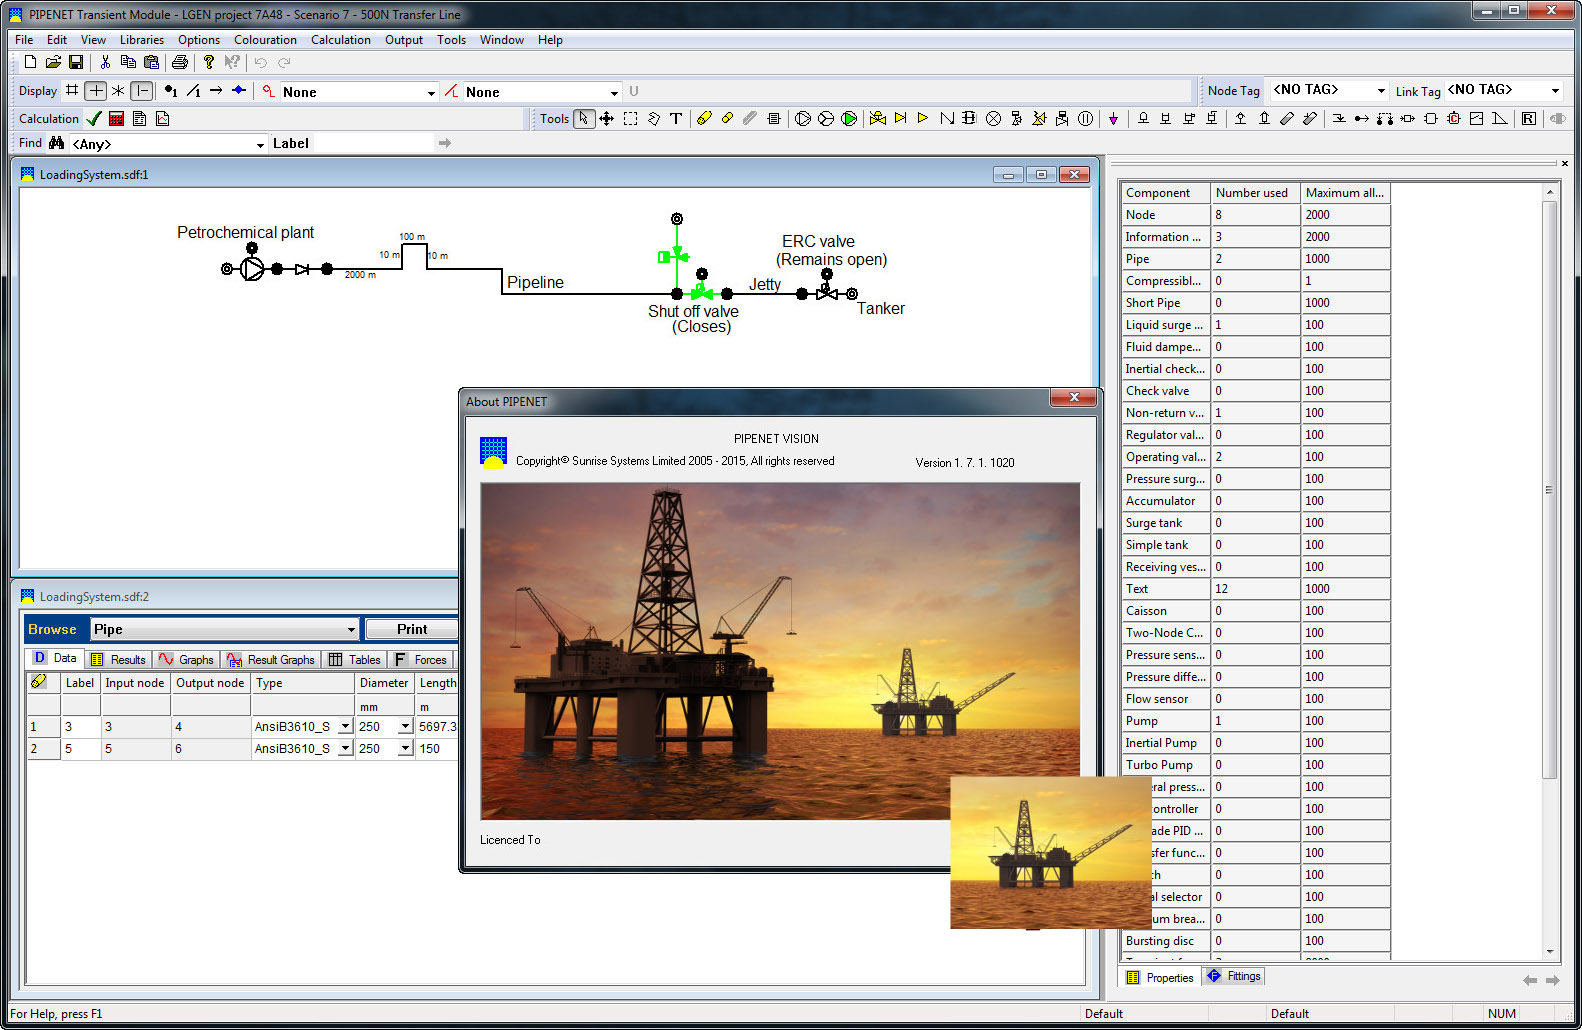Cut selection with the scissors icon
The width and height of the screenshot is (1582, 1030).
tap(105, 62)
